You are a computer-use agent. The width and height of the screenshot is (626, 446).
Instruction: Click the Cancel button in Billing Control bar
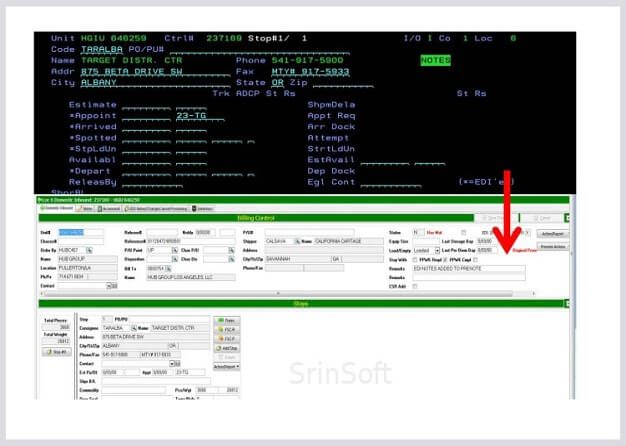pyautogui.click(x=542, y=218)
